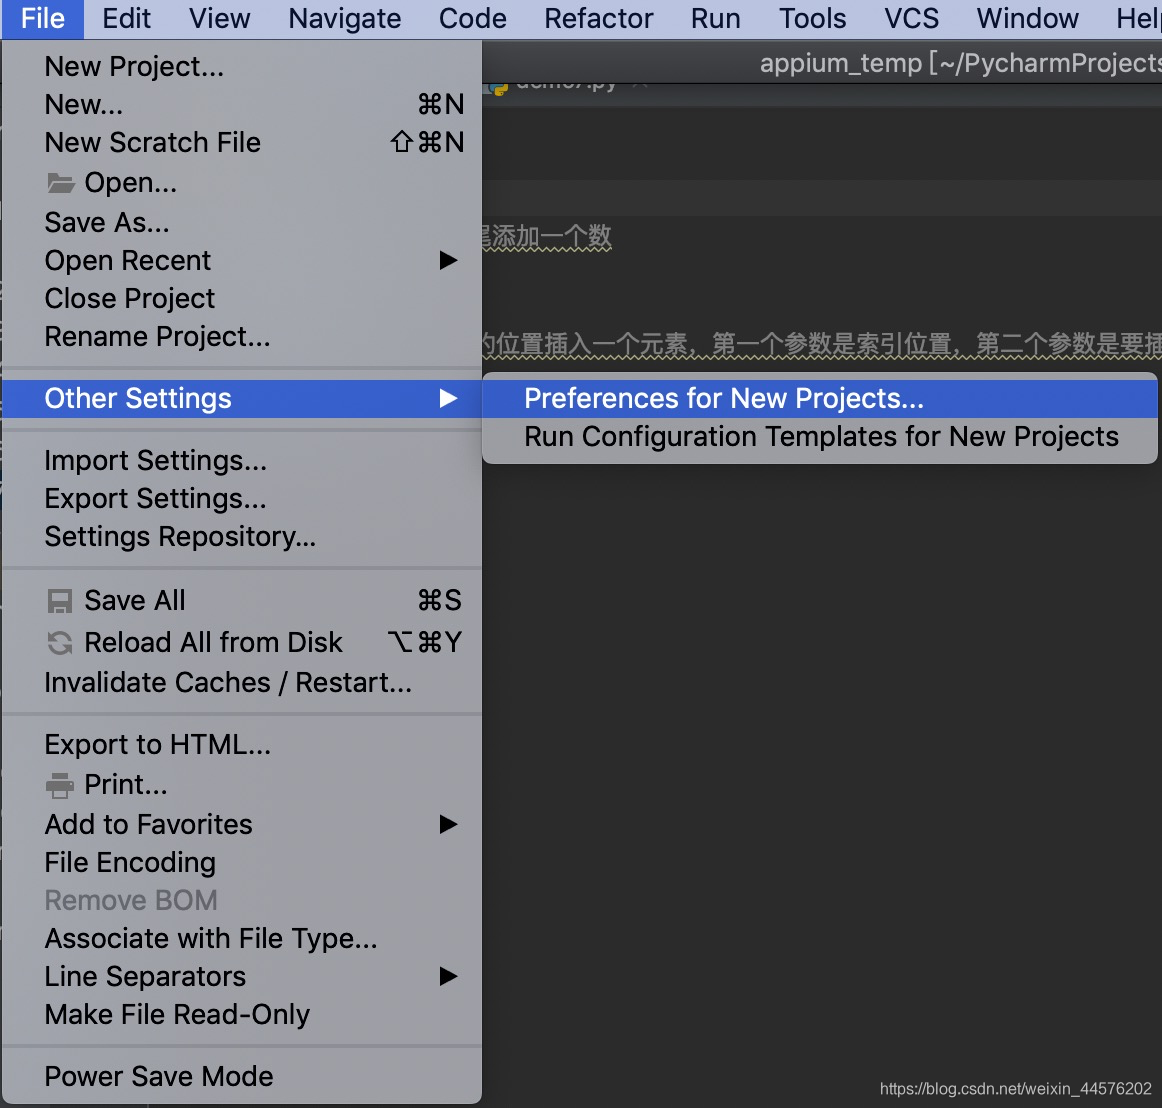Click the printer icon beside Print...

[x=60, y=785]
